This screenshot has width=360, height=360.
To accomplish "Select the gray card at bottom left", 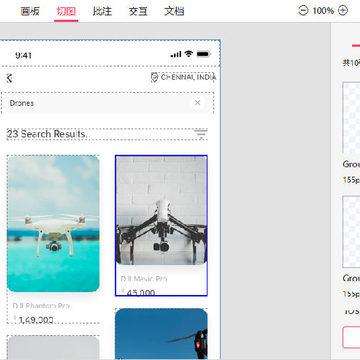I will coord(53,348).
